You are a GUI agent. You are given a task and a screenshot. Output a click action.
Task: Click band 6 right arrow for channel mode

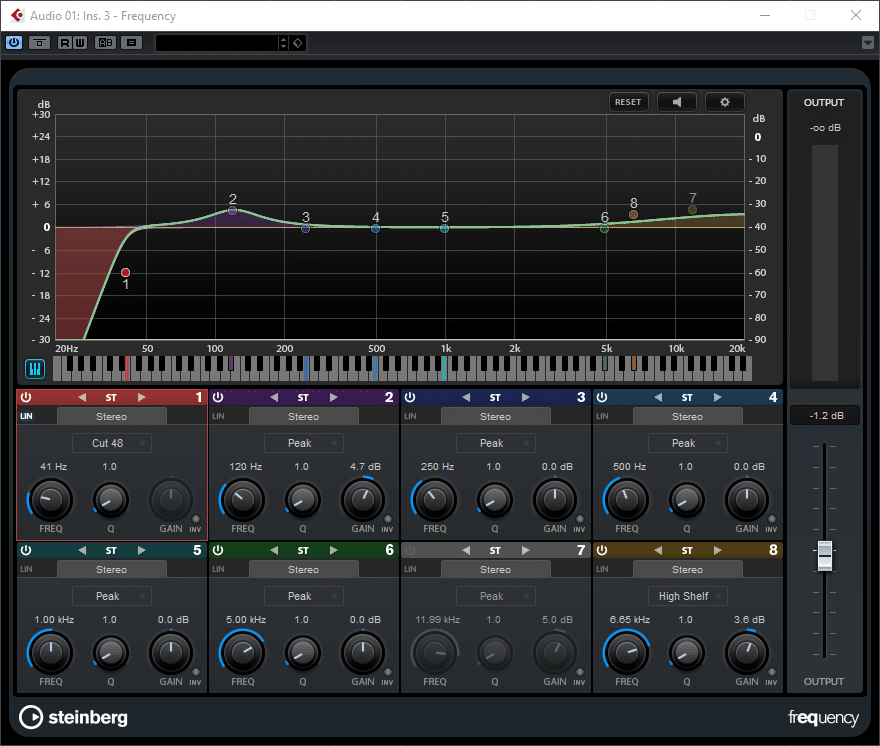(x=333, y=550)
